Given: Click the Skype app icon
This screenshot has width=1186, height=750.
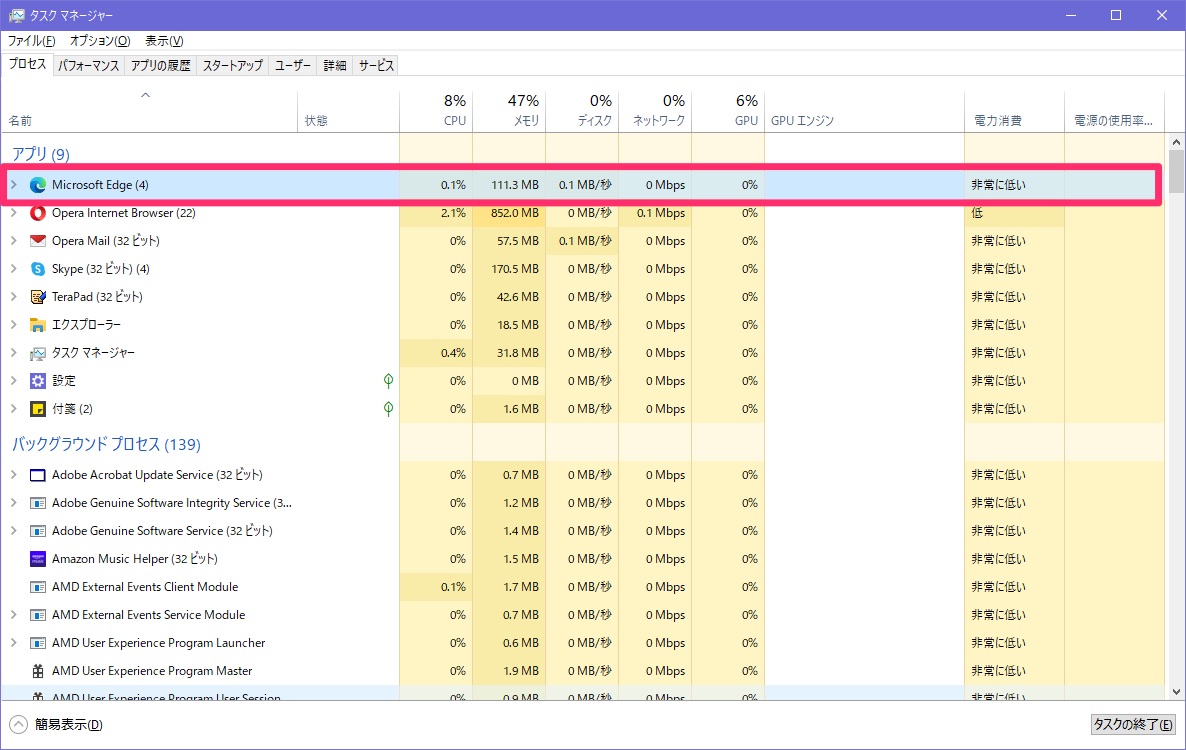Looking at the screenshot, I should 38,268.
